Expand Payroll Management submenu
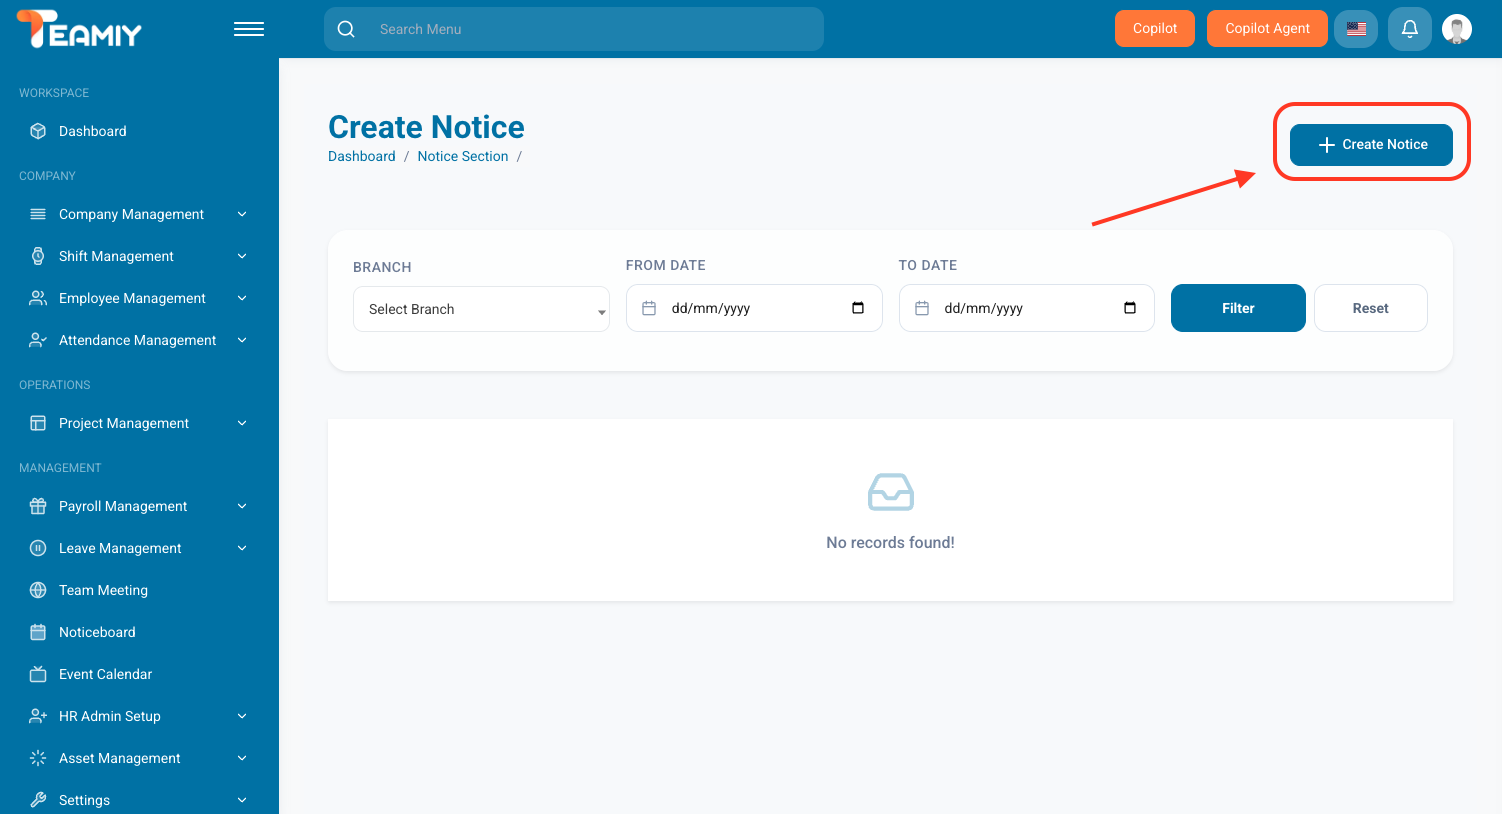The height and width of the screenshot is (814, 1502). coord(123,506)
